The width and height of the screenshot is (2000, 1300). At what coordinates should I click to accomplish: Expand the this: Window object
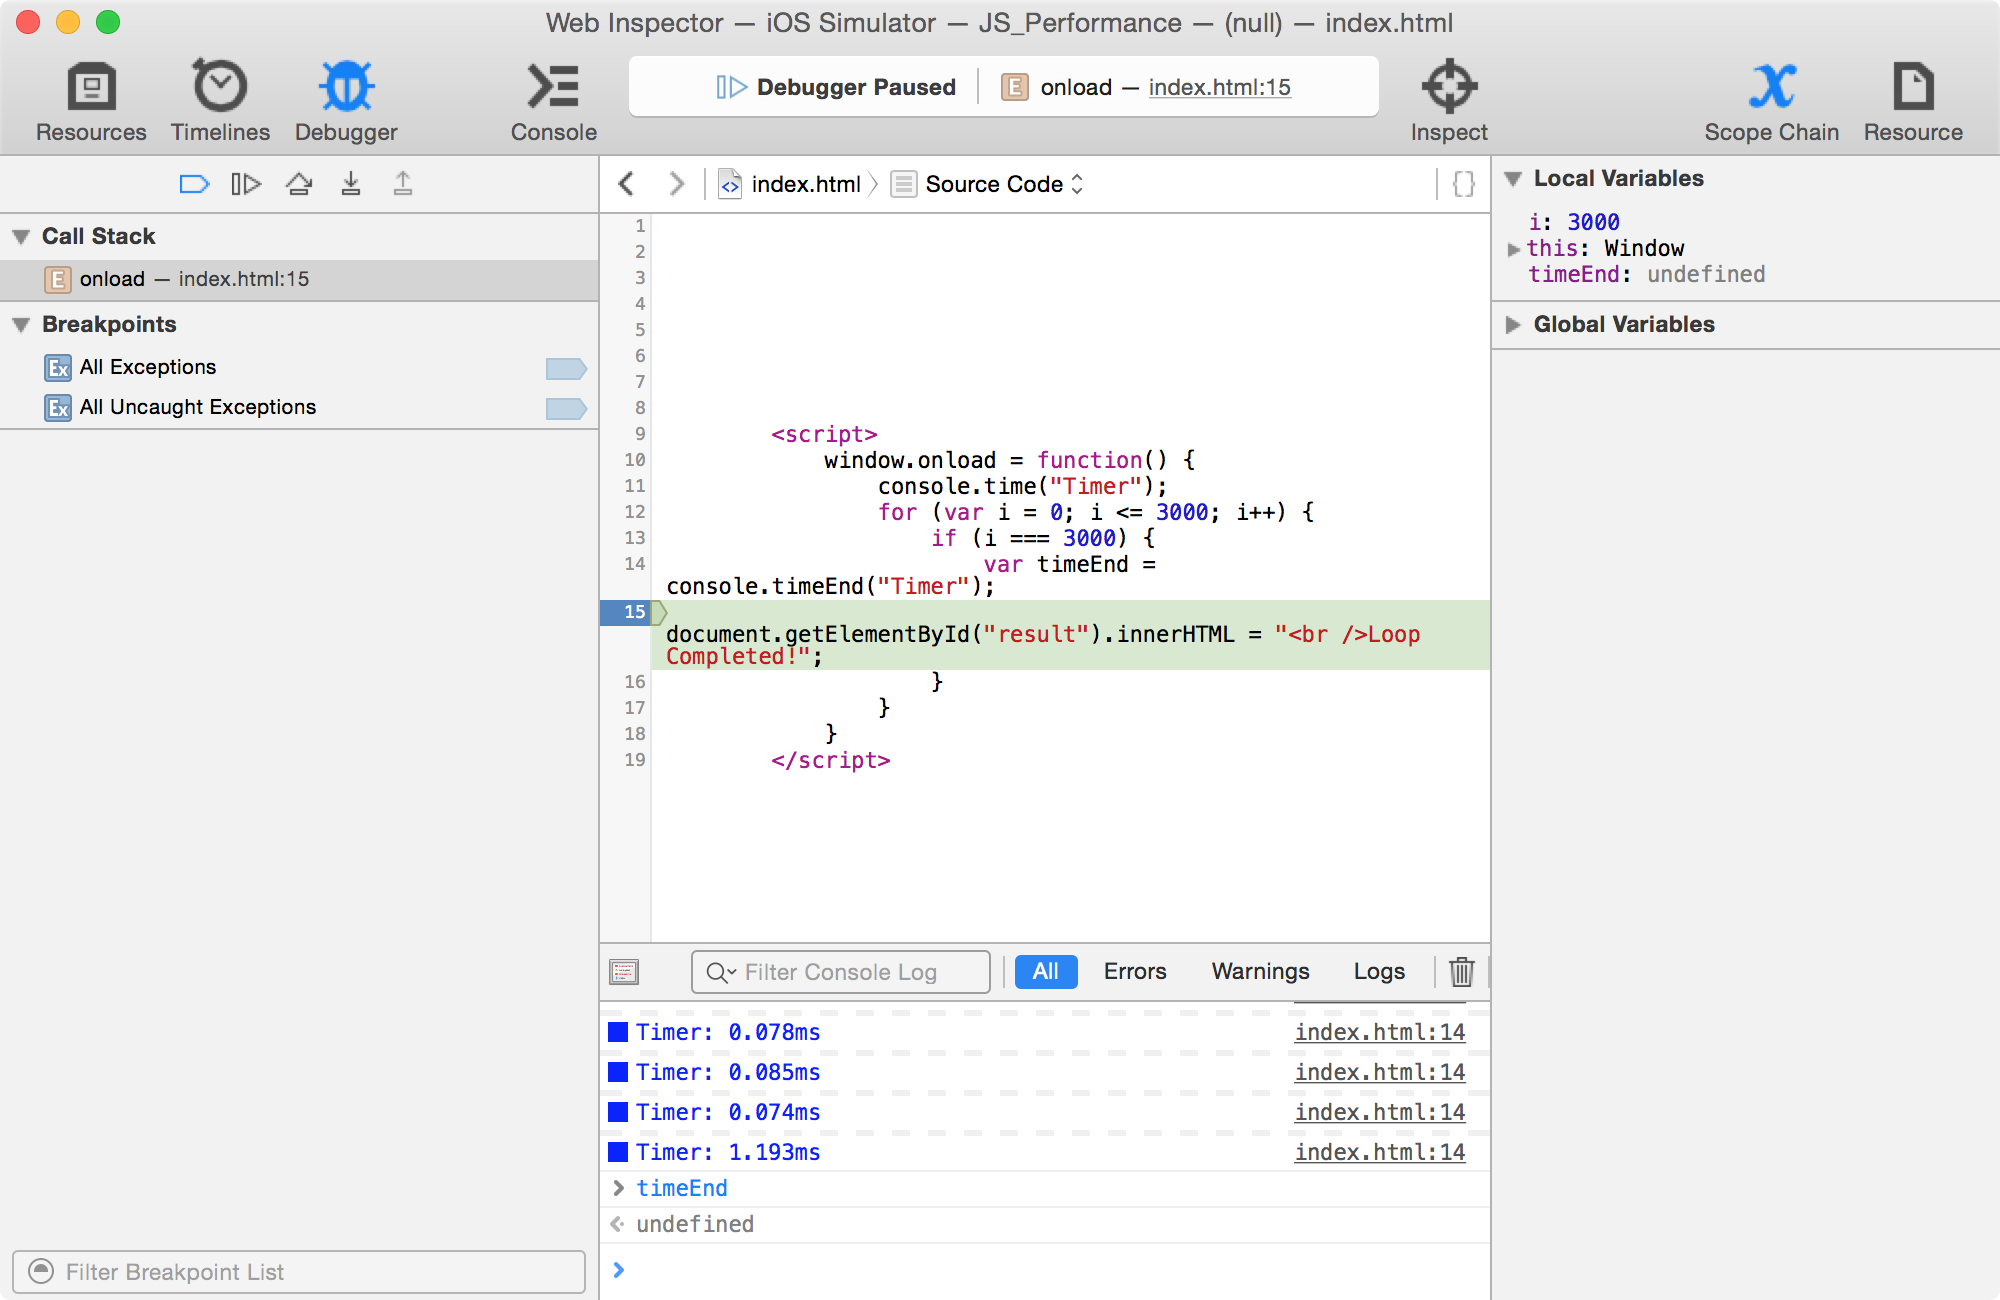pos(1514,249)
